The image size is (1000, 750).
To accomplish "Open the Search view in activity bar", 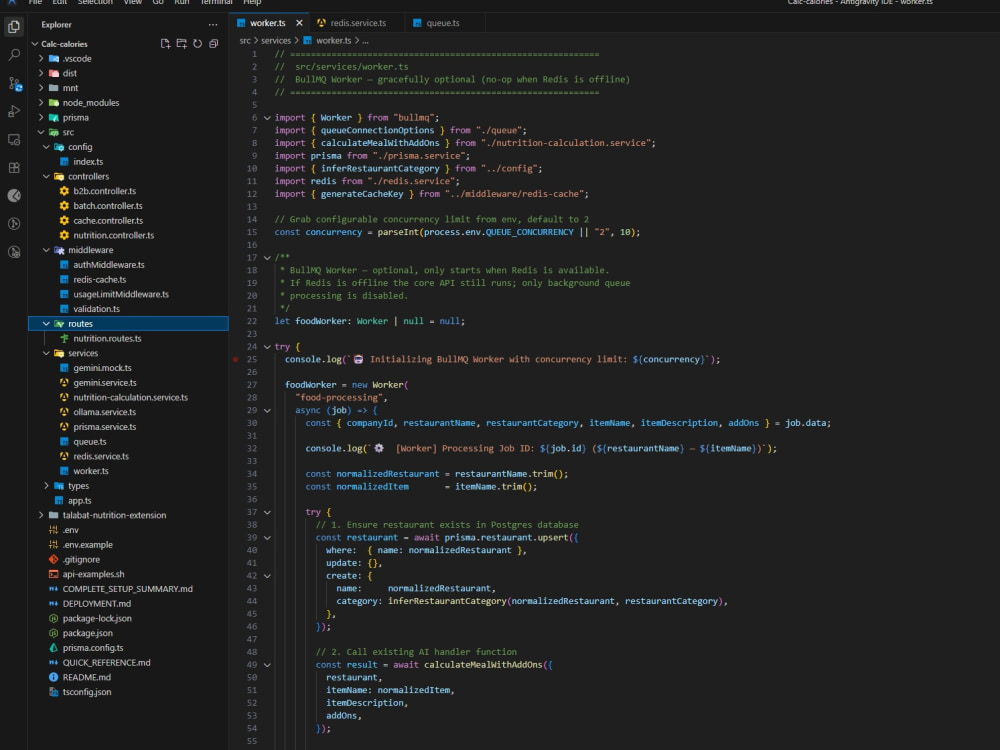I will click(x=14, y=55).
